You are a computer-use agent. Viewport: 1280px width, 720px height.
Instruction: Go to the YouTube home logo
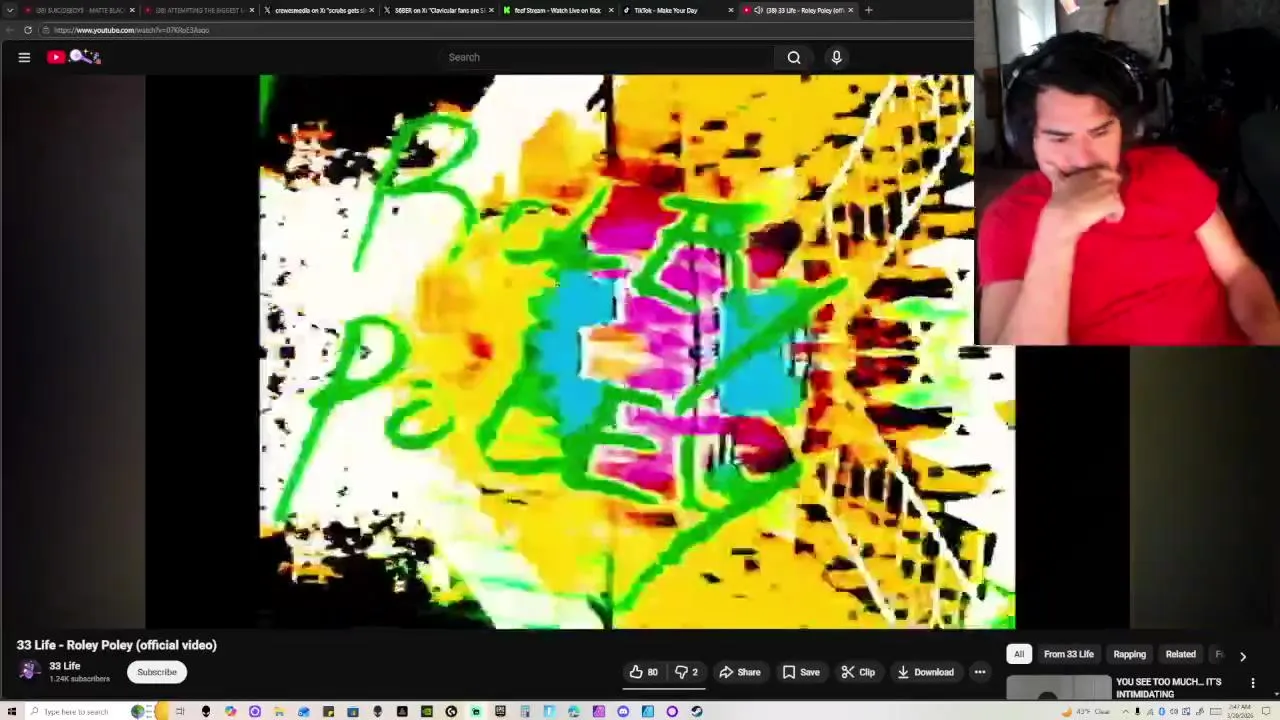click(x=72, y=57)
